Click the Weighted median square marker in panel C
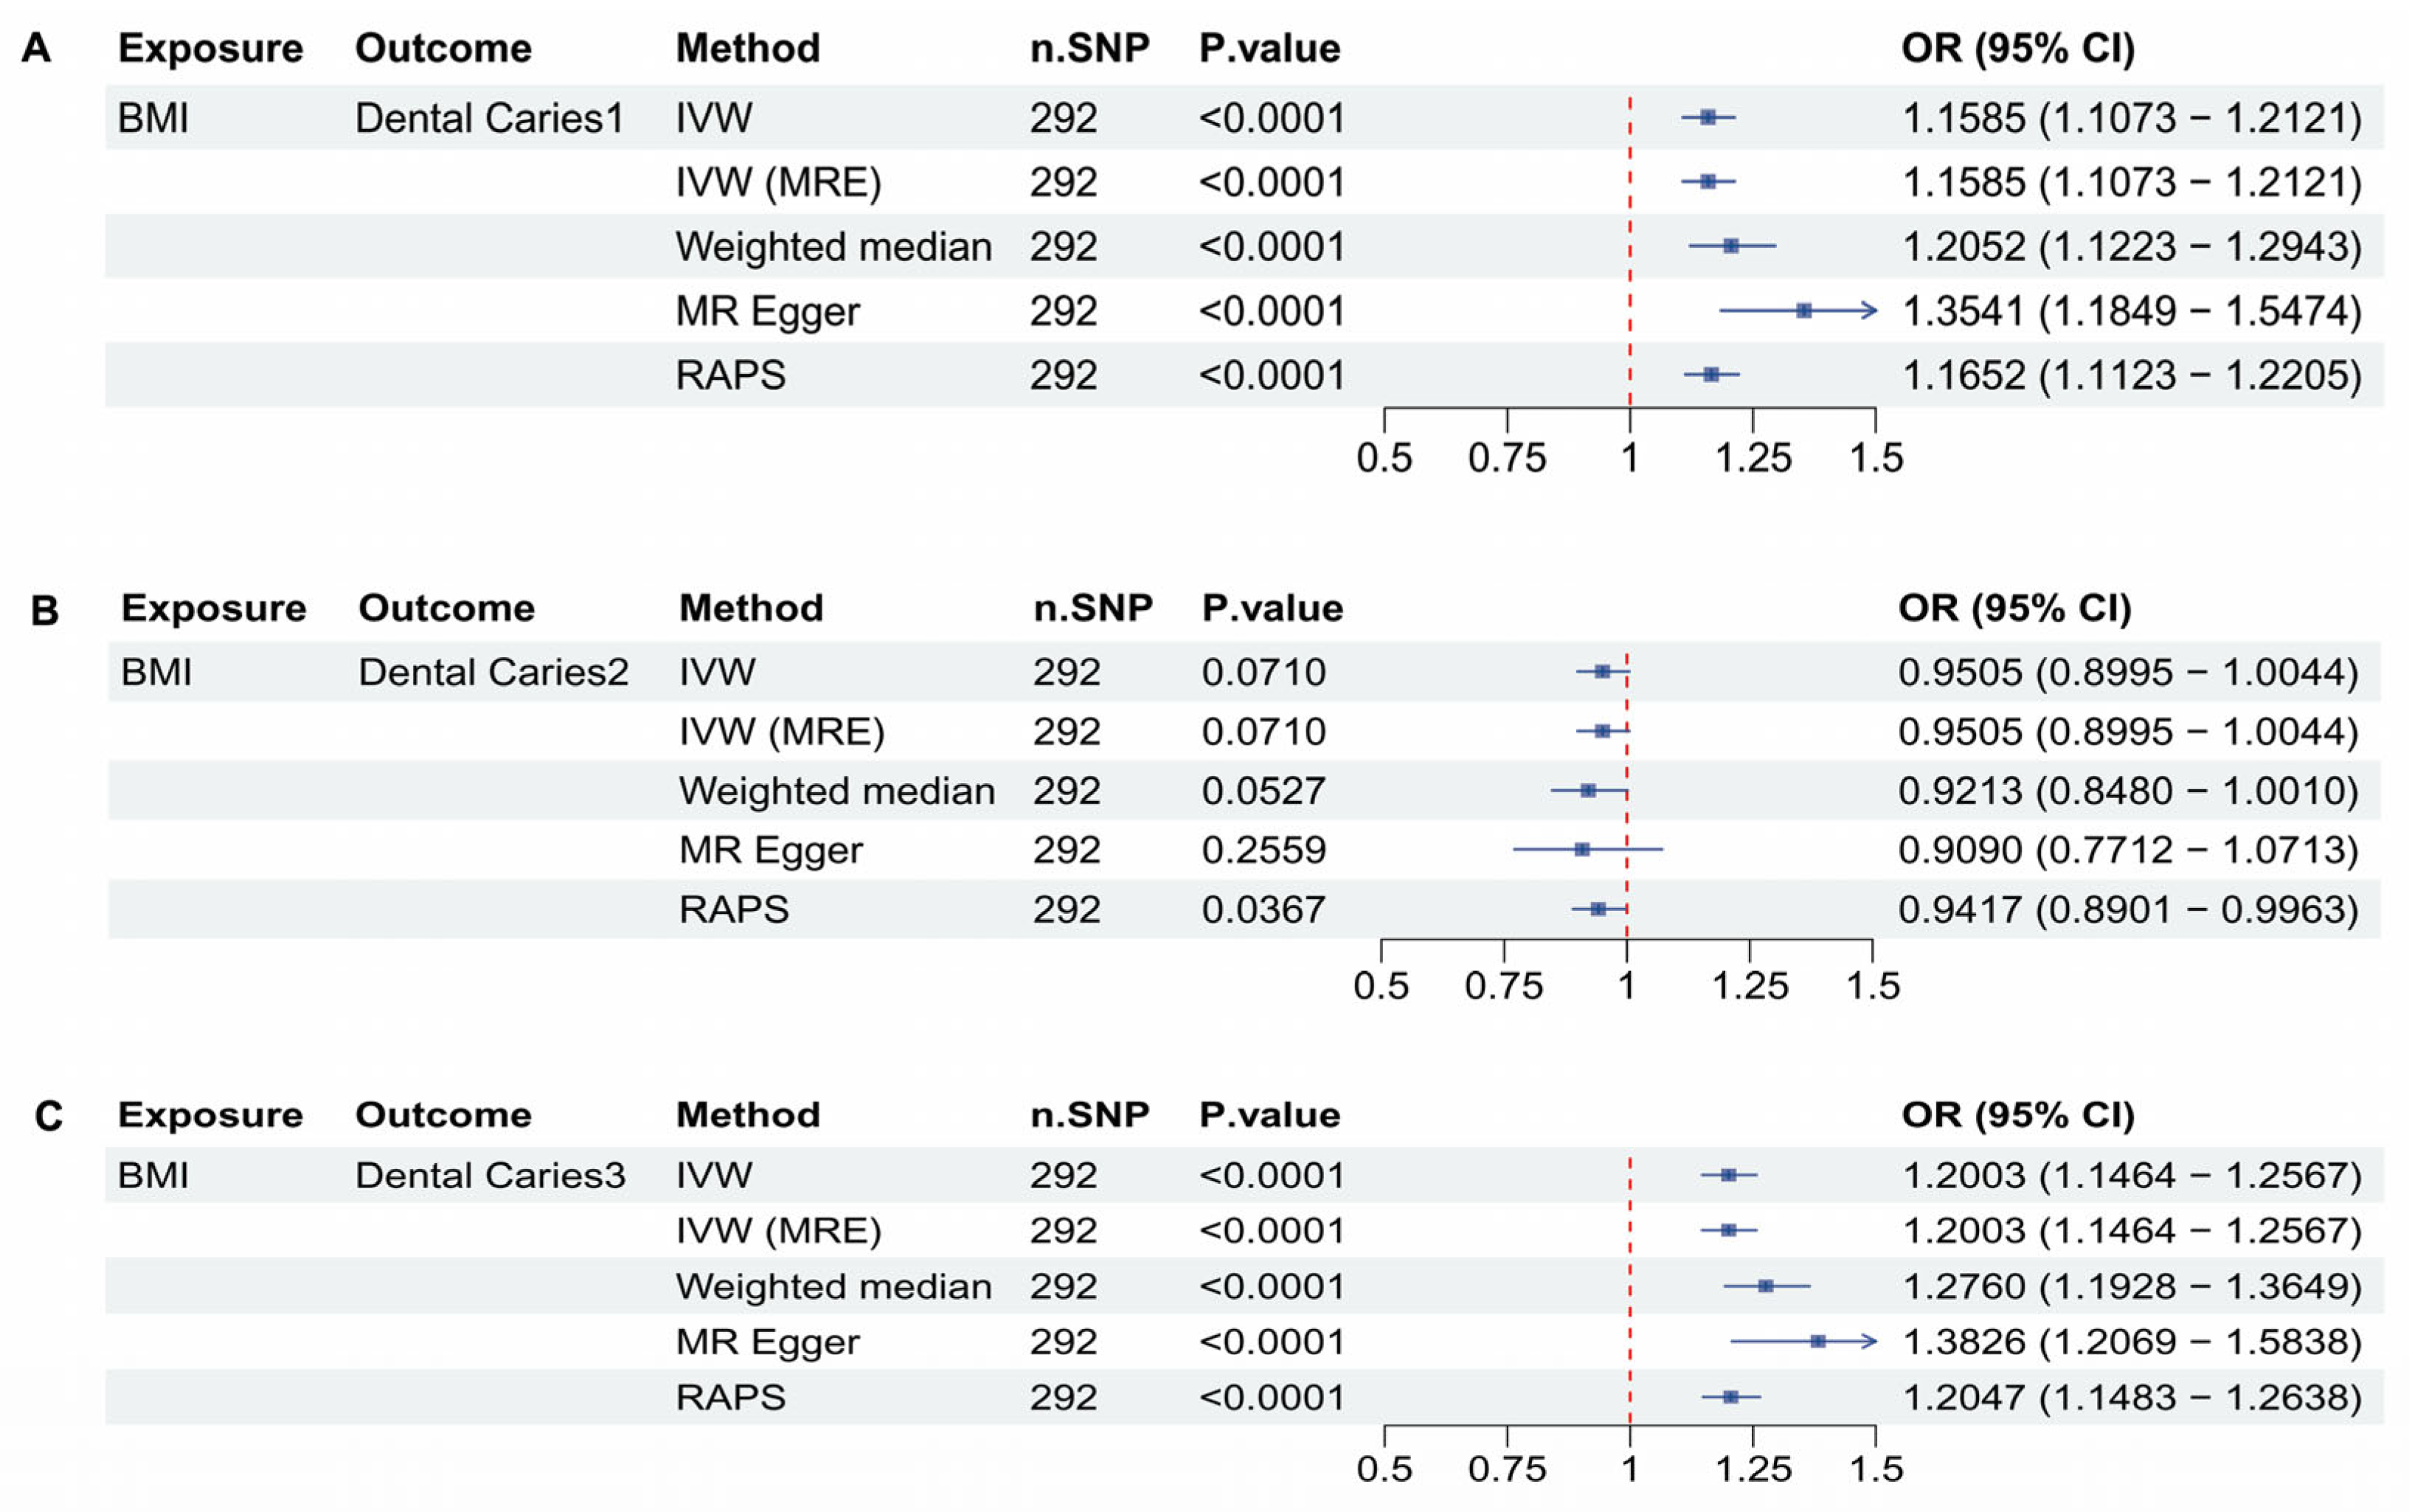Image resolution: width=2409 pixels, height=1512 pixels. [x=1766, y=1286]
